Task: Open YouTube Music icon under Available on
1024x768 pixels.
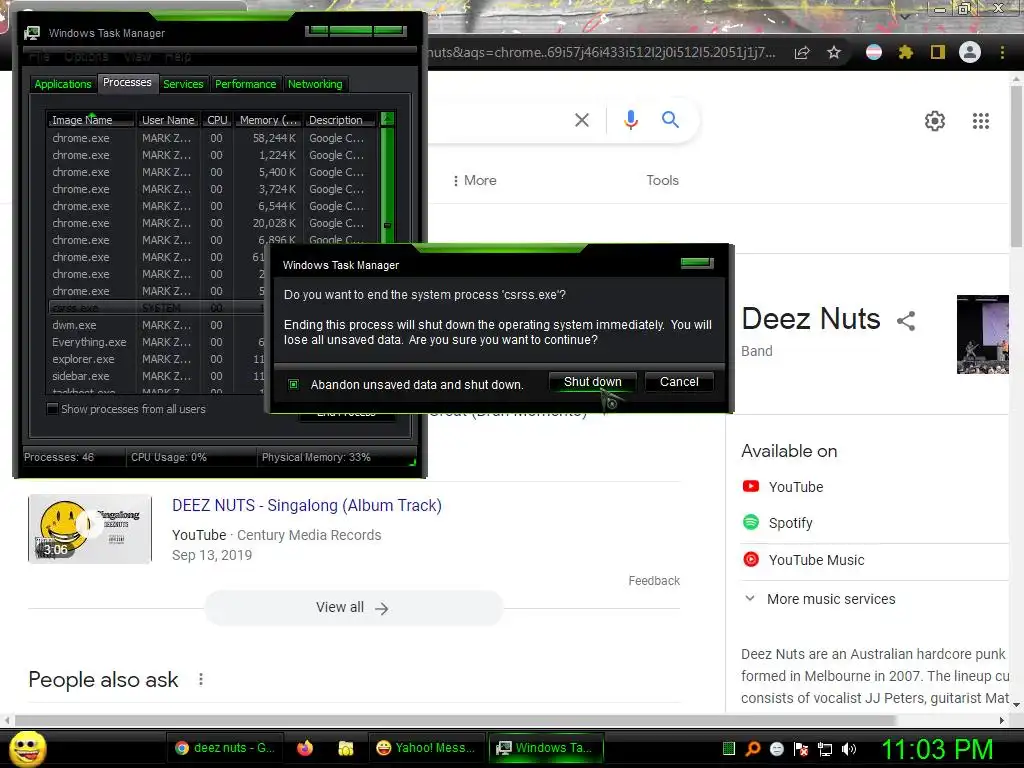Action: pyautogui.click(x=751, y=559)
